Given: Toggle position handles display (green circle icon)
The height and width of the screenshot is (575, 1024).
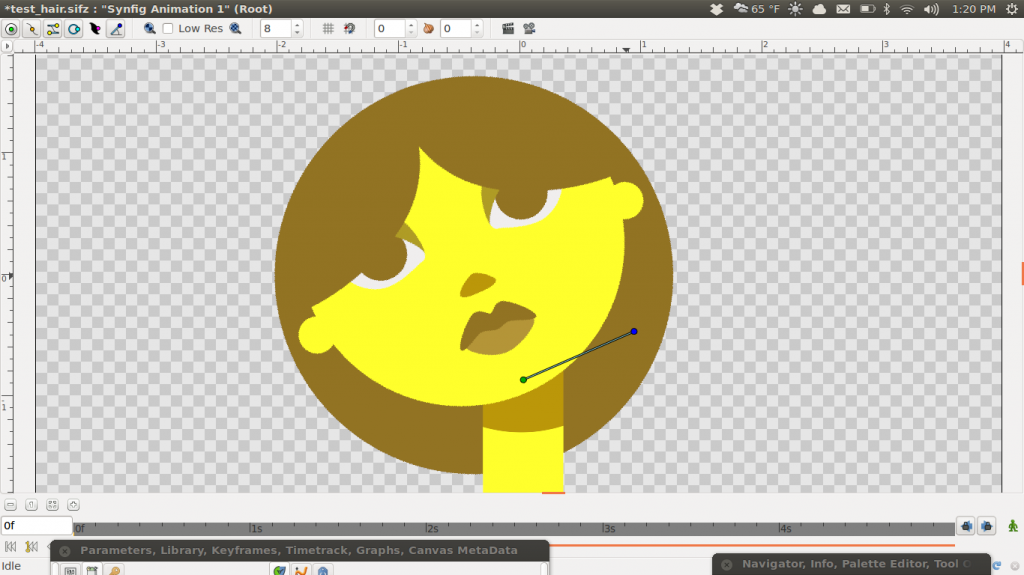Looking at the screenshot, I should pyautogui.click(x=11, y=29).
